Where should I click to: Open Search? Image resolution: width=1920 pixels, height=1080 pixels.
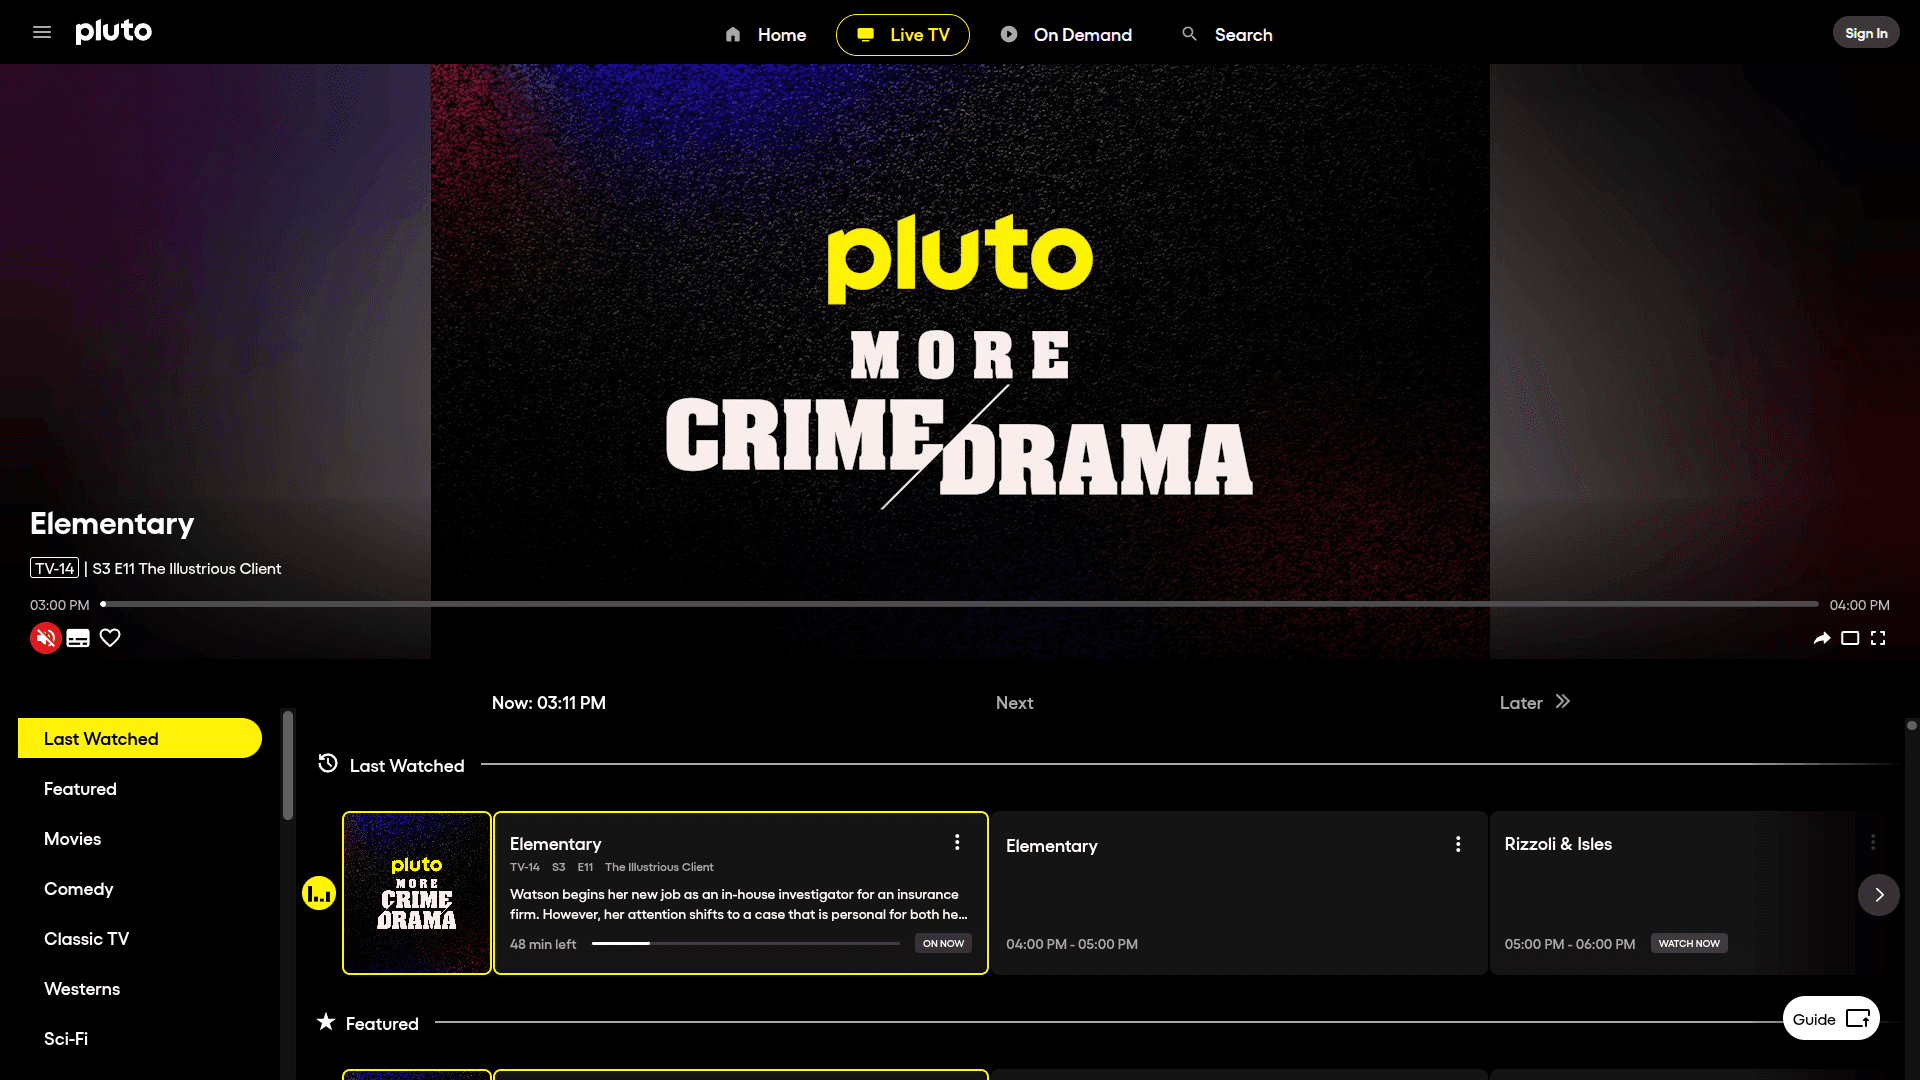coord(1228,35)
